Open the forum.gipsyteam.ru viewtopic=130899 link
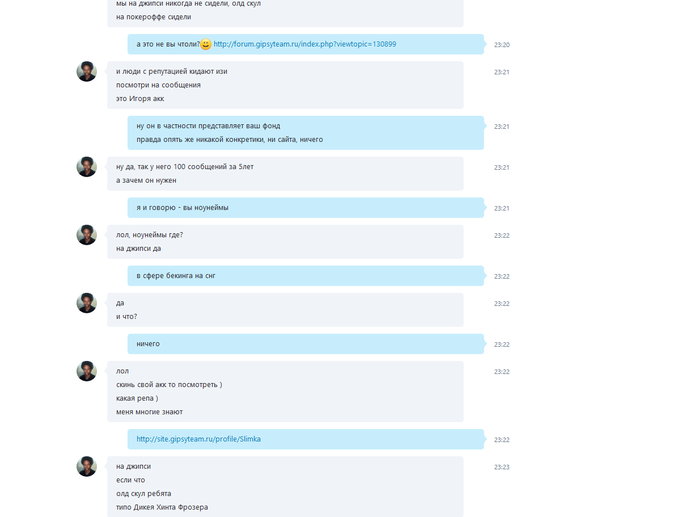700x517 pixels. (304, 44)
